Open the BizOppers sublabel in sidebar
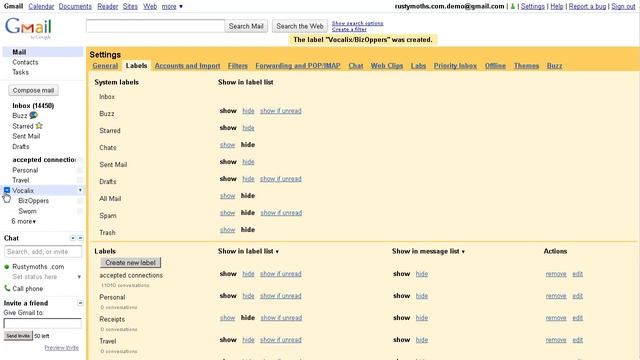This screenshot has width=640, height=360. click(33, 201)
